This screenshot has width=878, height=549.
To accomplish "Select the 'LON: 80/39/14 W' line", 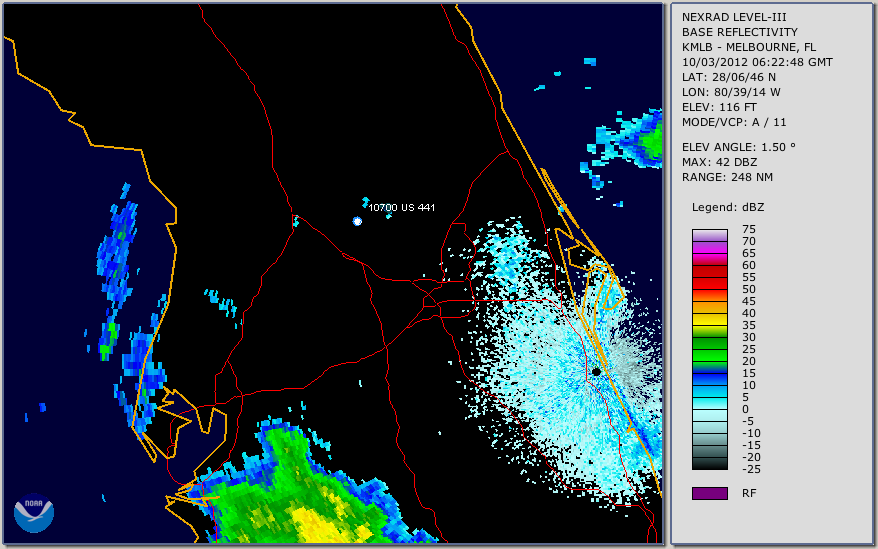I will pos(731,92).
